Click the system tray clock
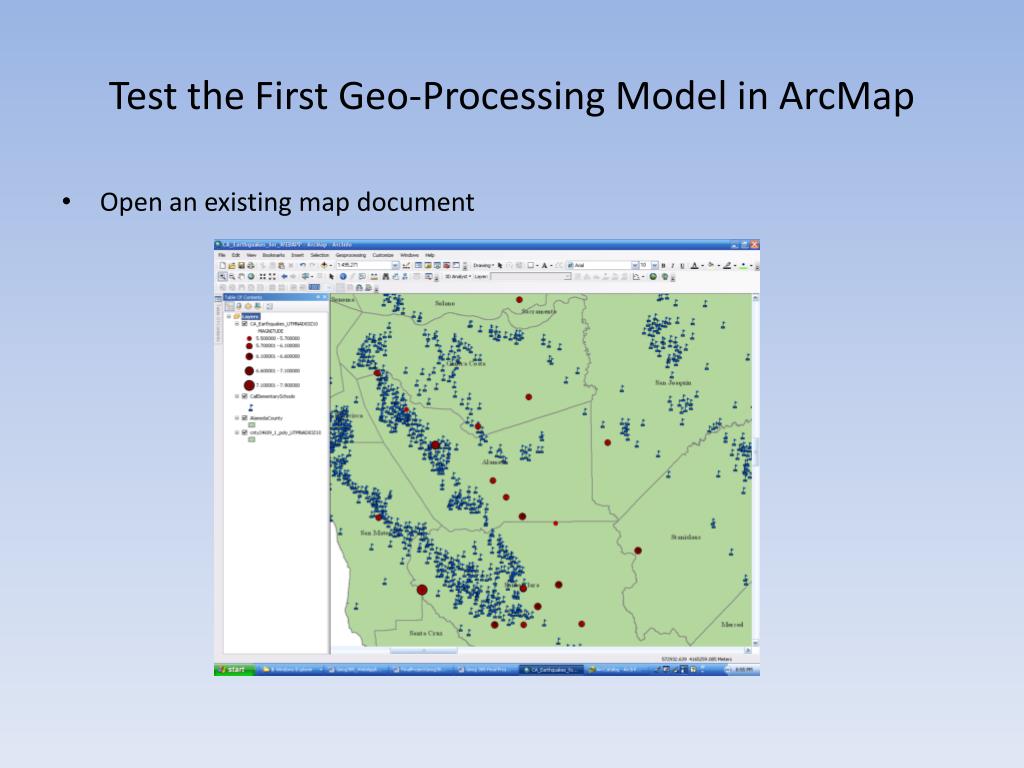The image size is (1024, 768). 743,669
